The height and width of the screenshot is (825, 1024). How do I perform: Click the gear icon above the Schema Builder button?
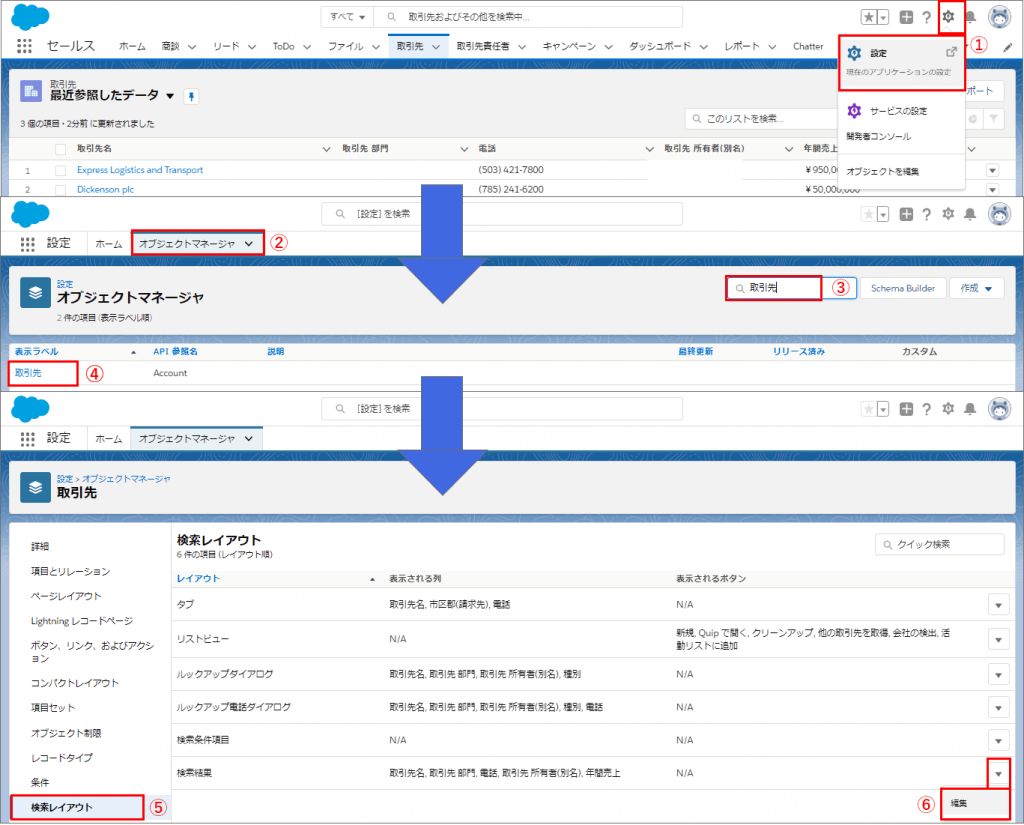pos(948,214)
